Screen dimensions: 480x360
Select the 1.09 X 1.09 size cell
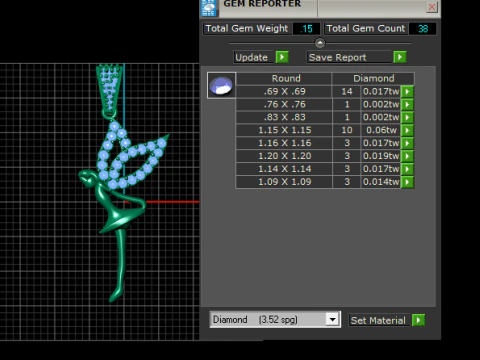tap(284, 182)
